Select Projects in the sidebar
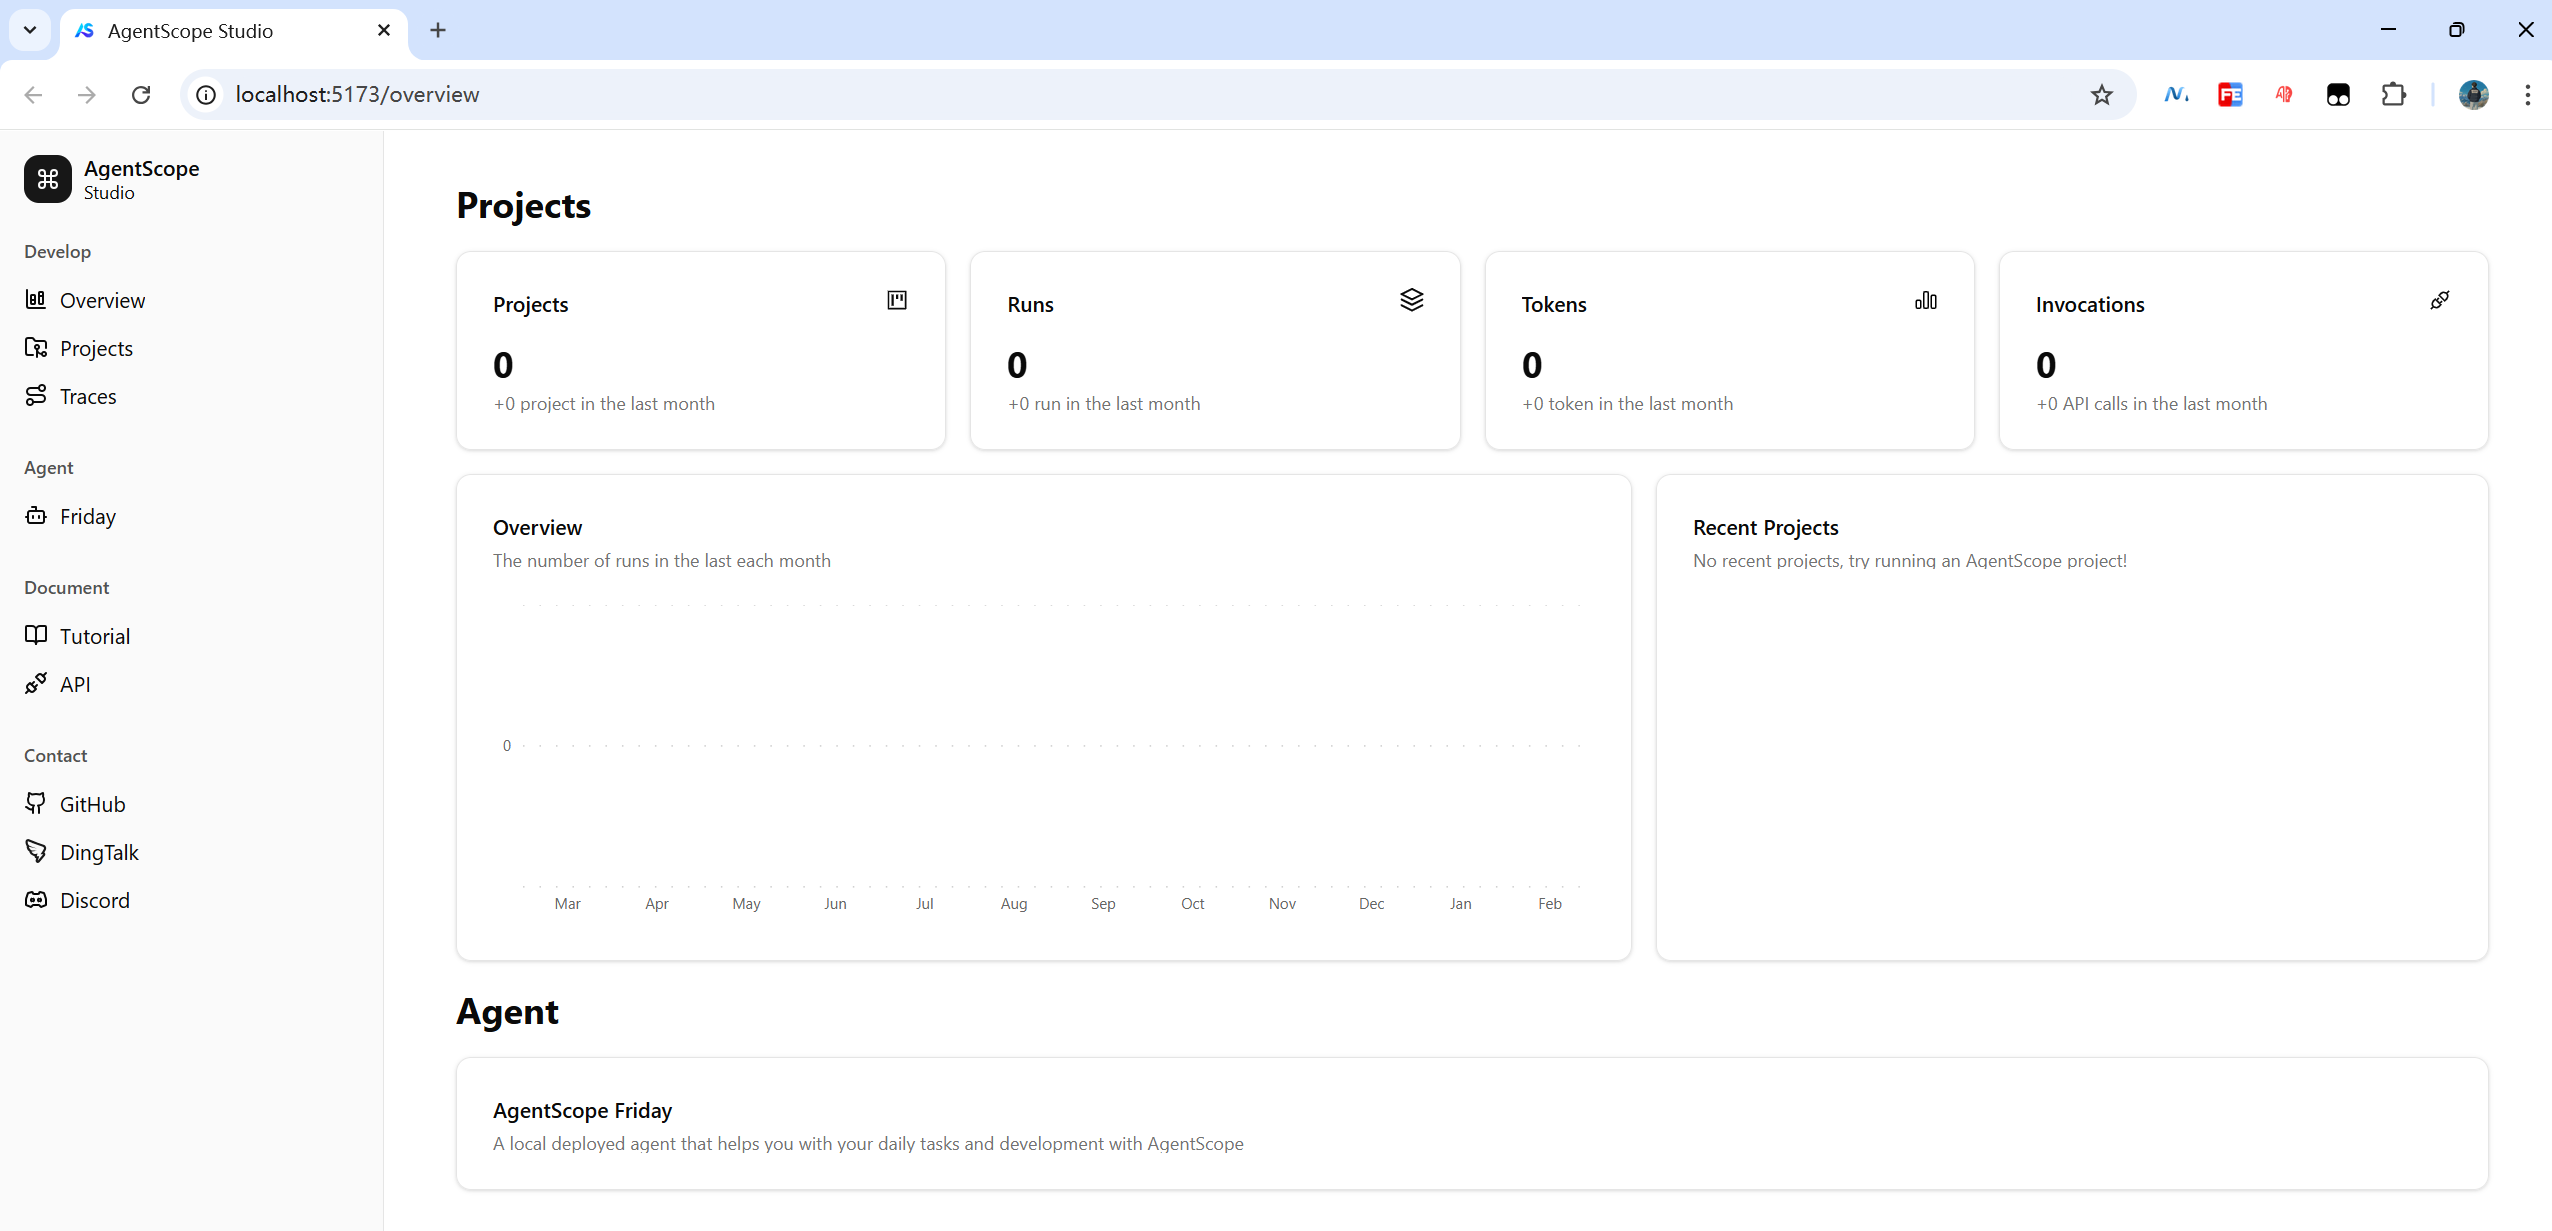Screen dimensions: 2552x1231 click(x=95, y=349)
